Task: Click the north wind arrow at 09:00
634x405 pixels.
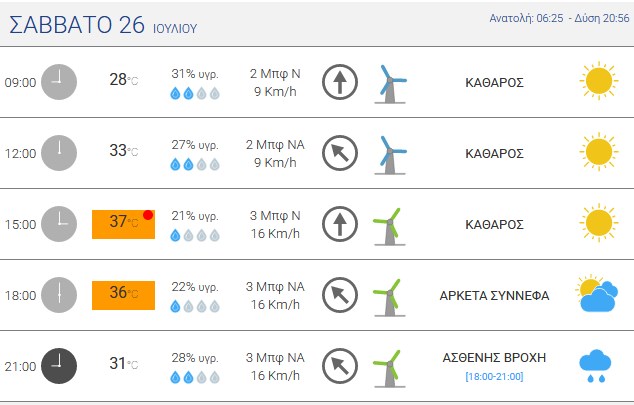Action: point(340,82)
